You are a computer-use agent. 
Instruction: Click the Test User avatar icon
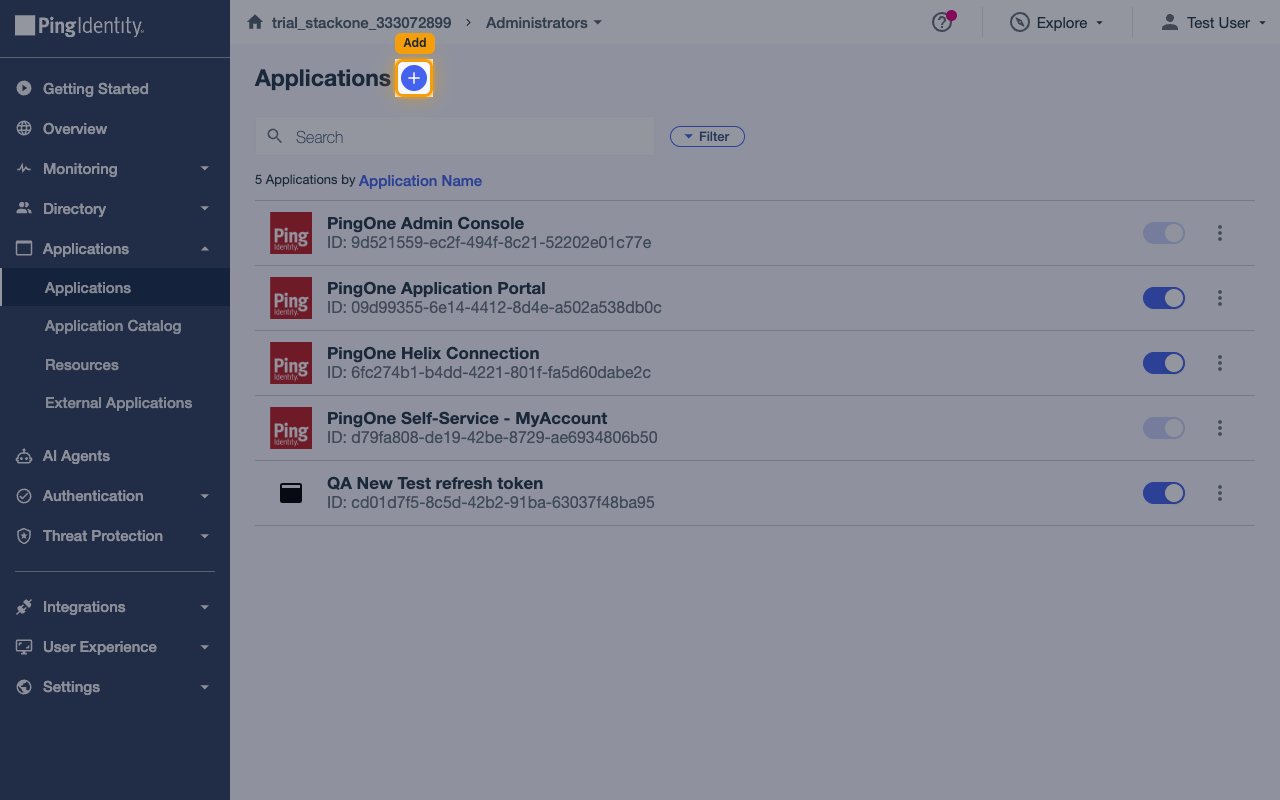(x=1169, y=22)
